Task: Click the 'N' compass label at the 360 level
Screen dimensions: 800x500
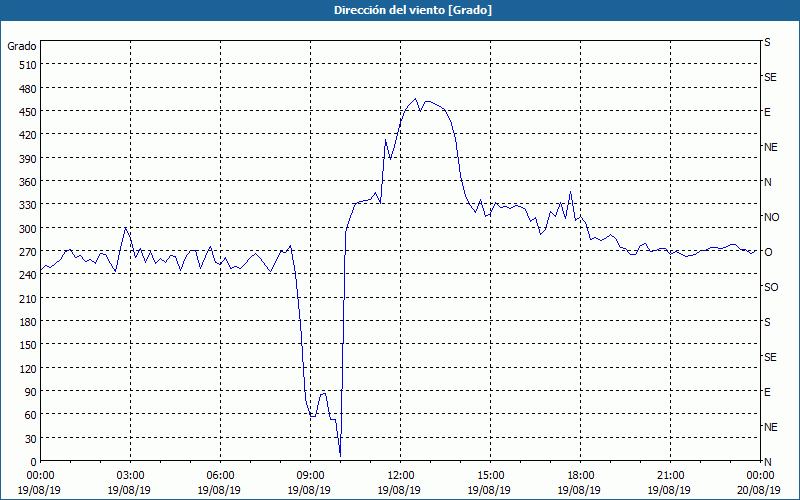Action: [767, 182]
